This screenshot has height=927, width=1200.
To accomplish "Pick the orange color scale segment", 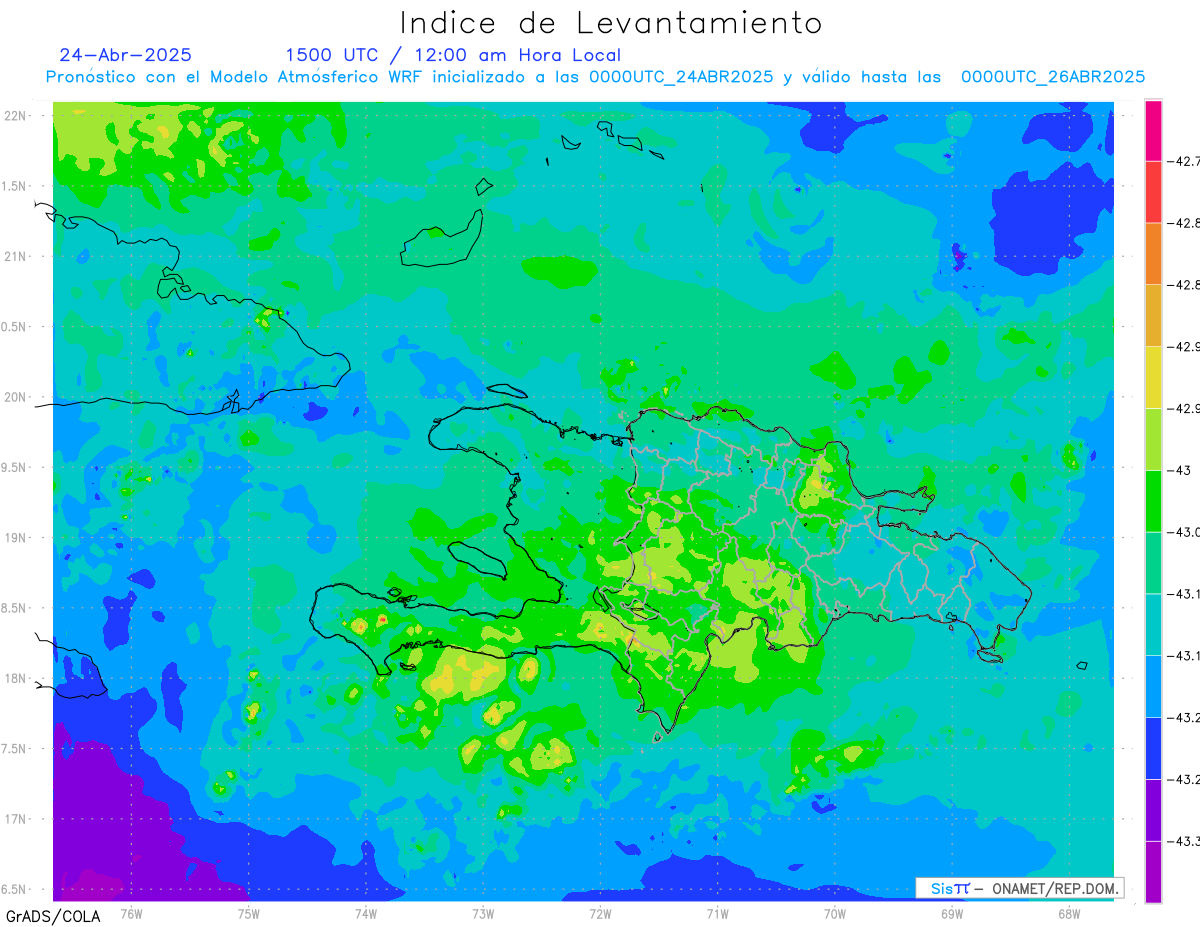I will click(1153, 254).
